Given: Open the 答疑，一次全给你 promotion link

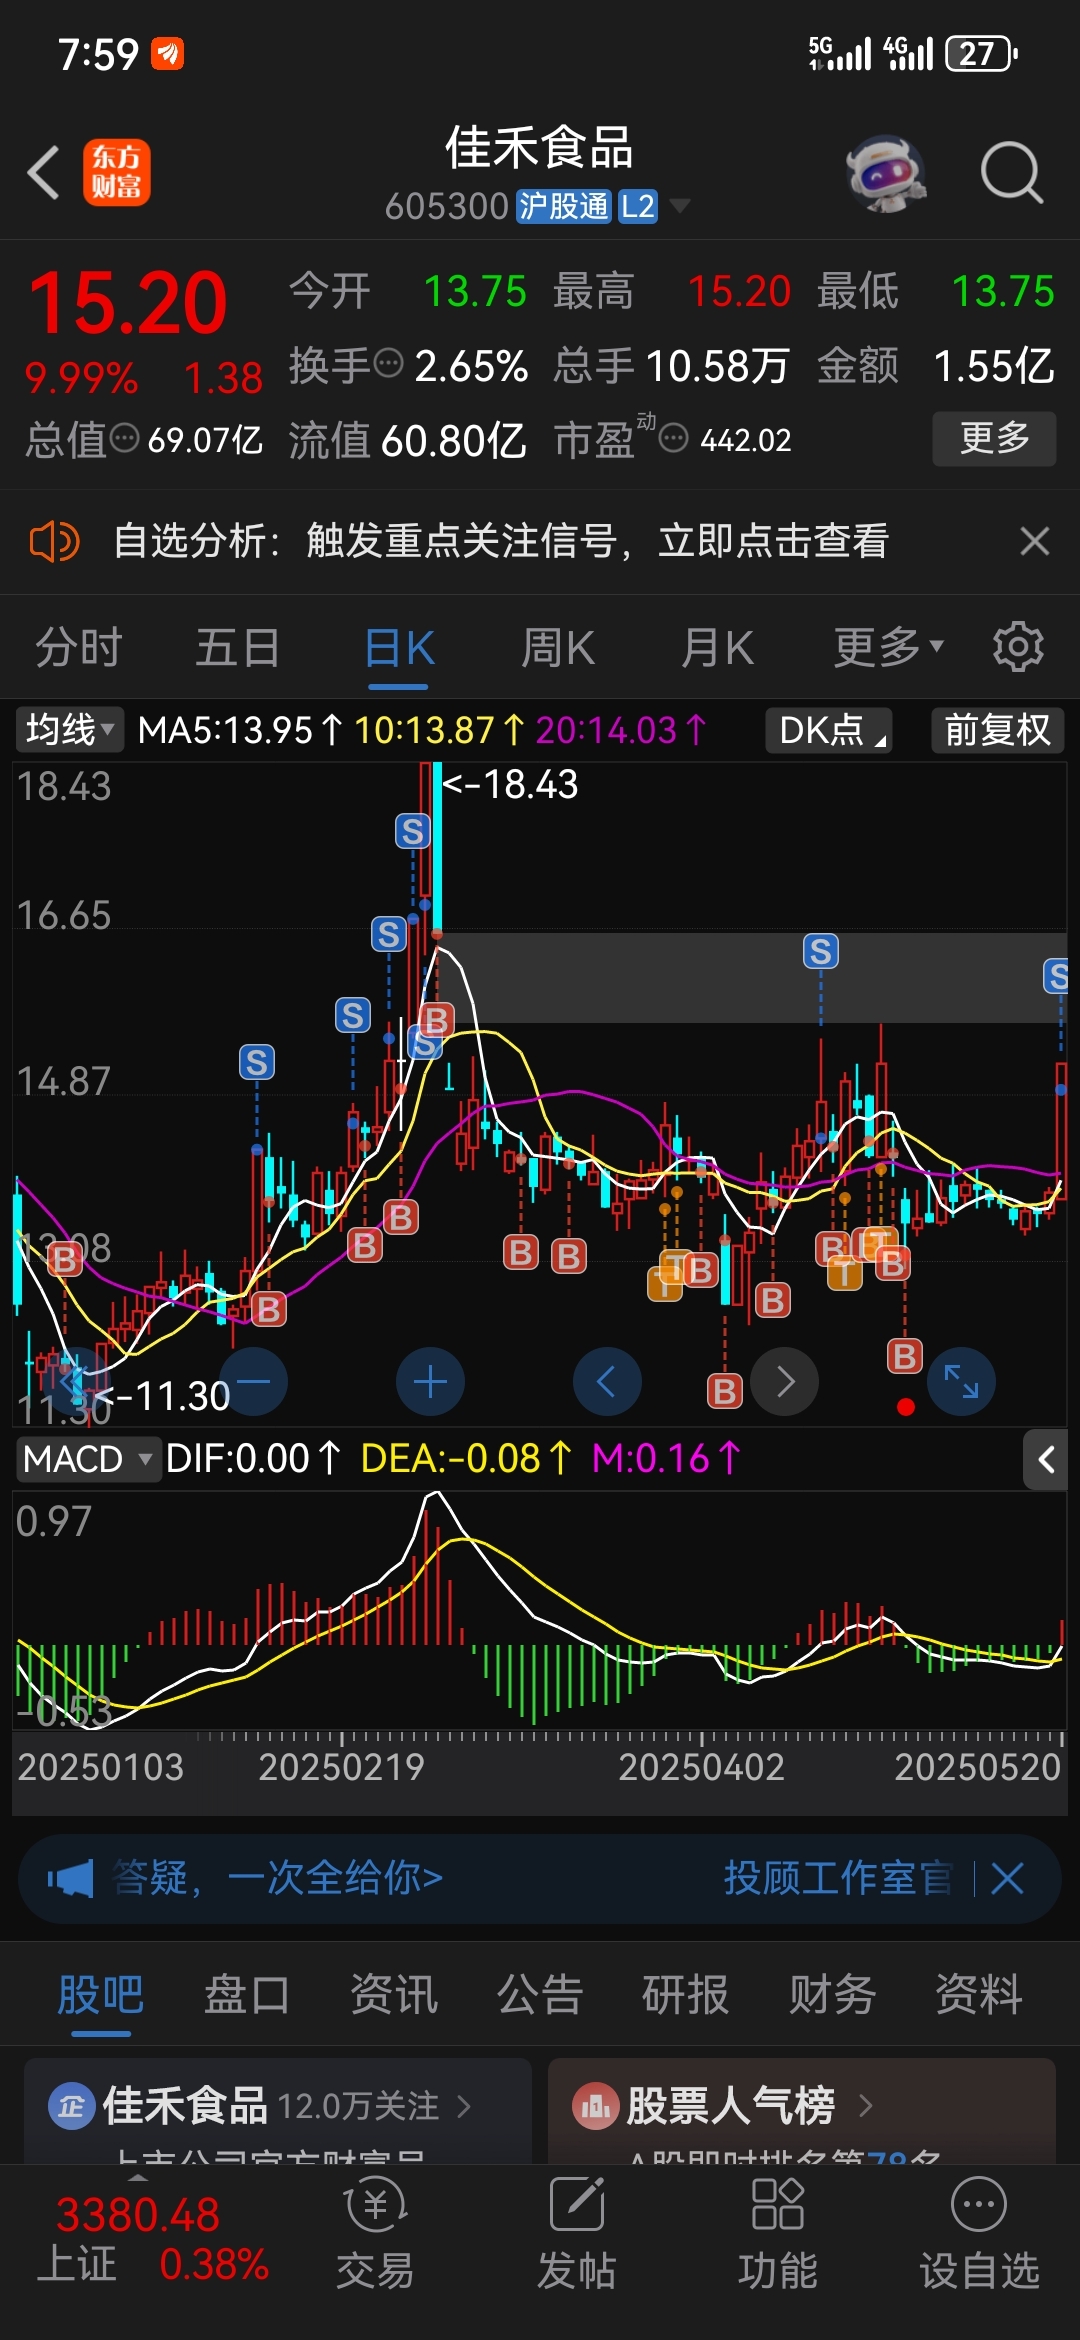Looking at the screenshot, I should [278, 1878].
